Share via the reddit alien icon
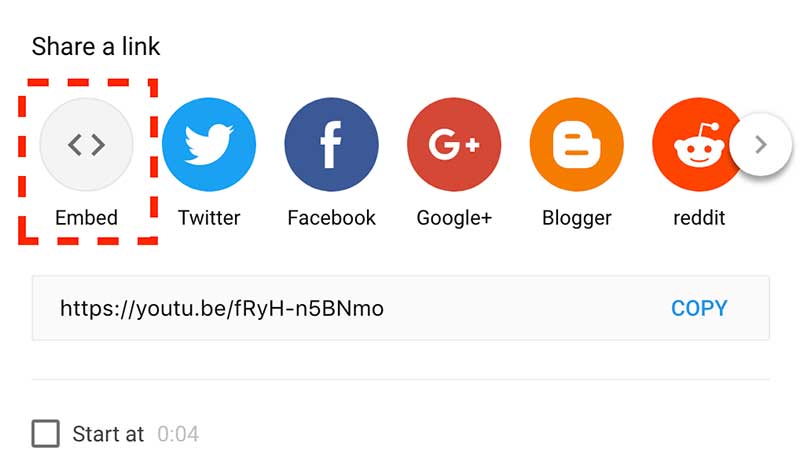Viewport: 800px width, 476px height. point(696,145)
